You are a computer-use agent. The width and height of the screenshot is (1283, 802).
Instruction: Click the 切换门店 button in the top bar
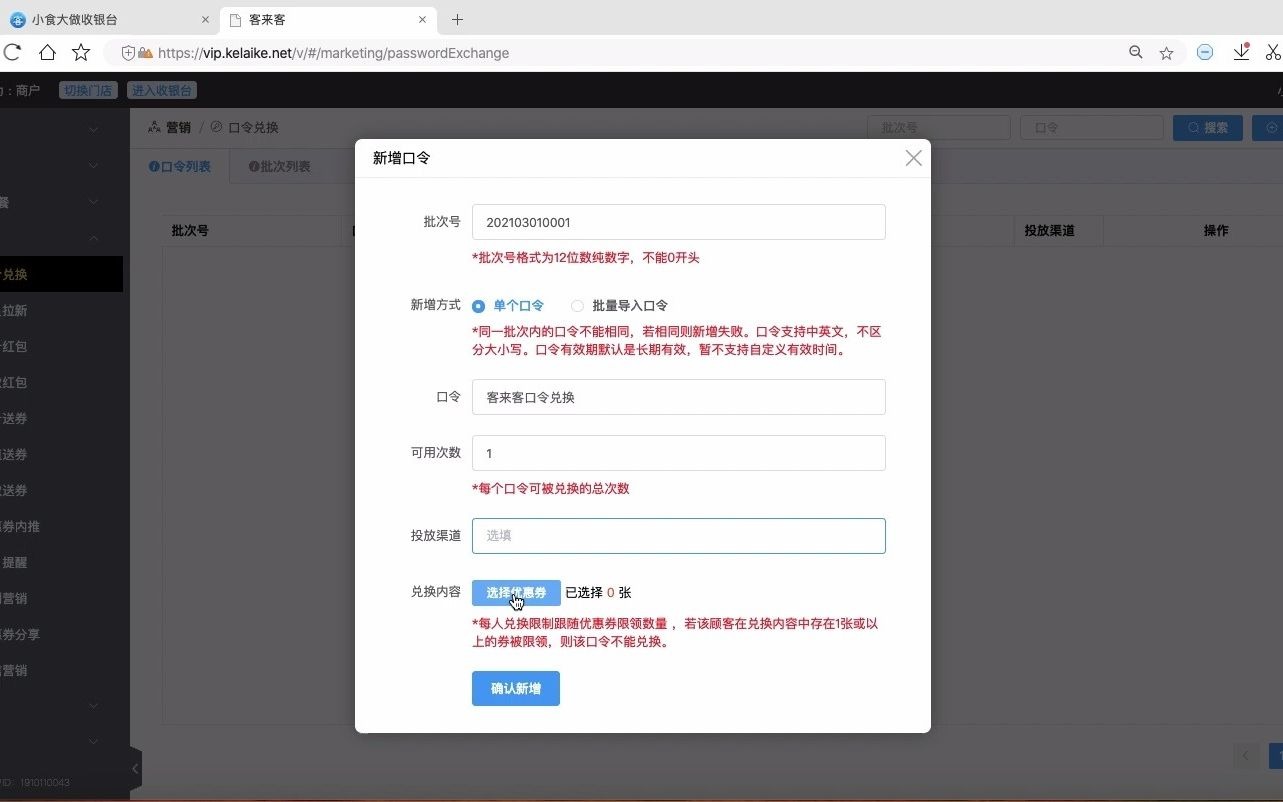click(x=88, y=90)
